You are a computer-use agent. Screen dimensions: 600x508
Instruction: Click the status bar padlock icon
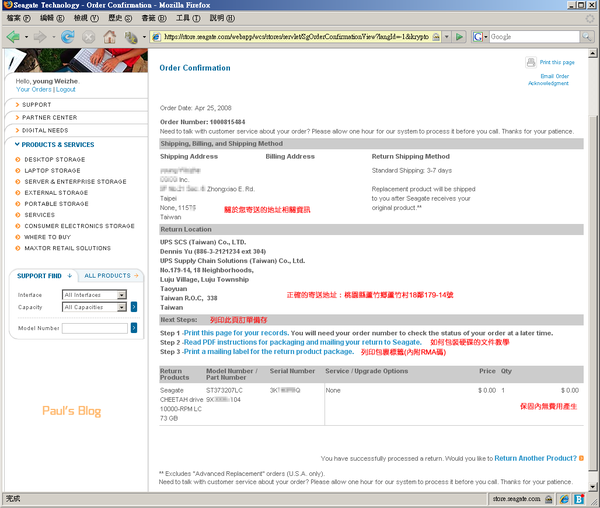coord(548,499)
